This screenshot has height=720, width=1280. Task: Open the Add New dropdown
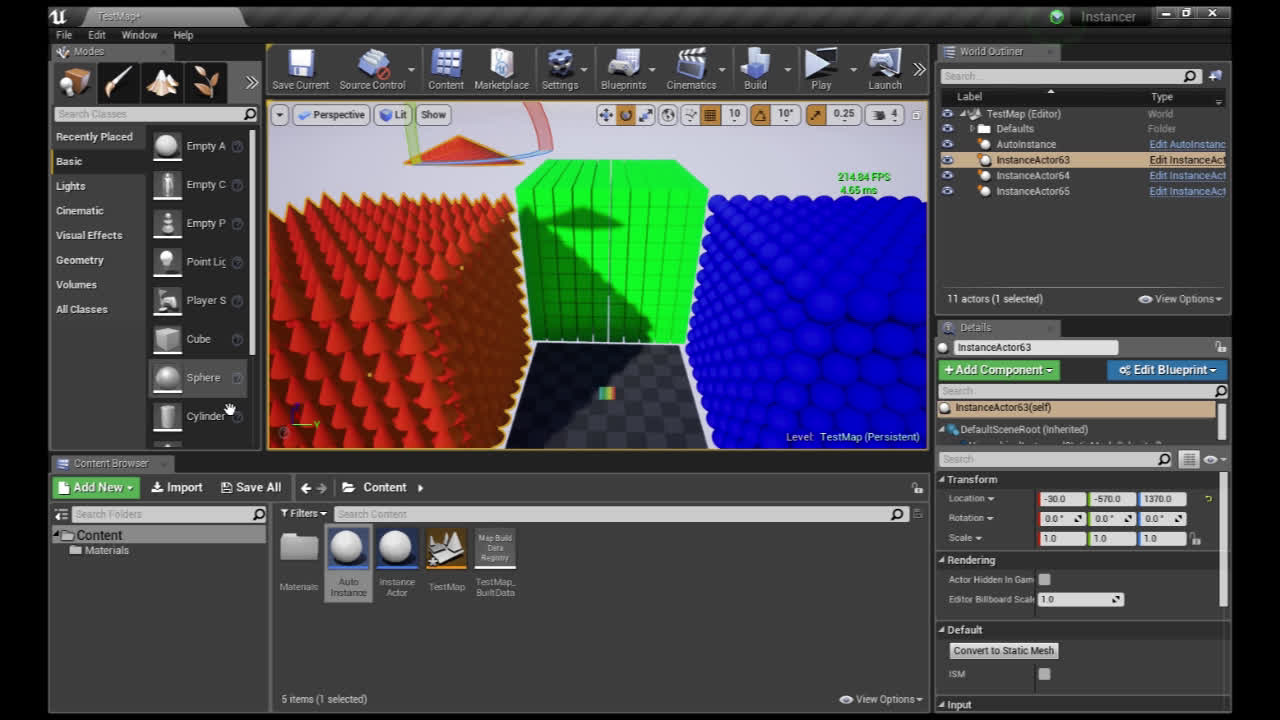pos(96,488)
